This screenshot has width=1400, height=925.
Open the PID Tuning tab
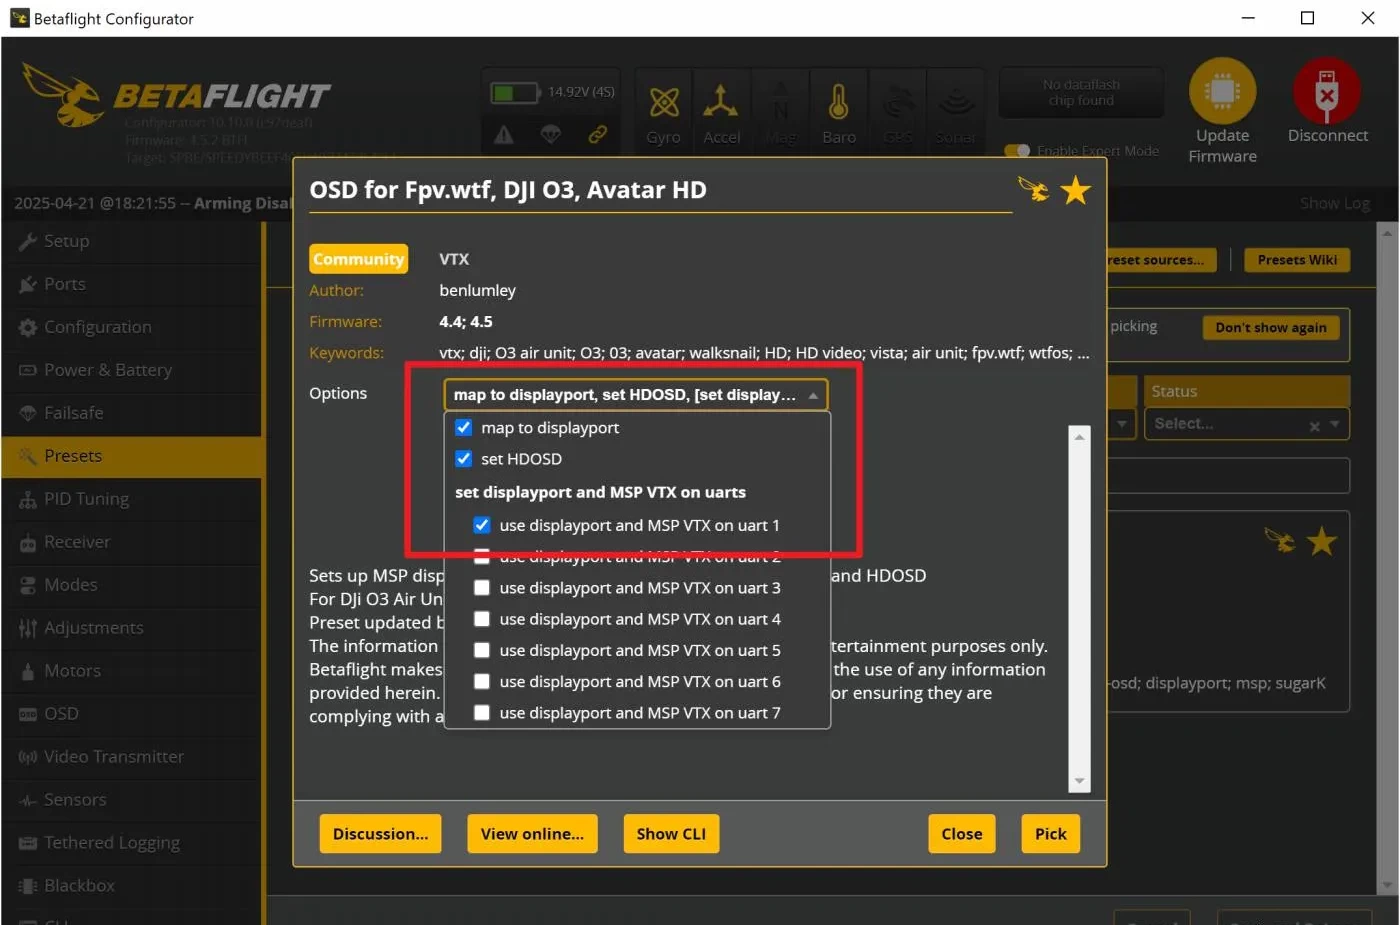pos(131,499)
